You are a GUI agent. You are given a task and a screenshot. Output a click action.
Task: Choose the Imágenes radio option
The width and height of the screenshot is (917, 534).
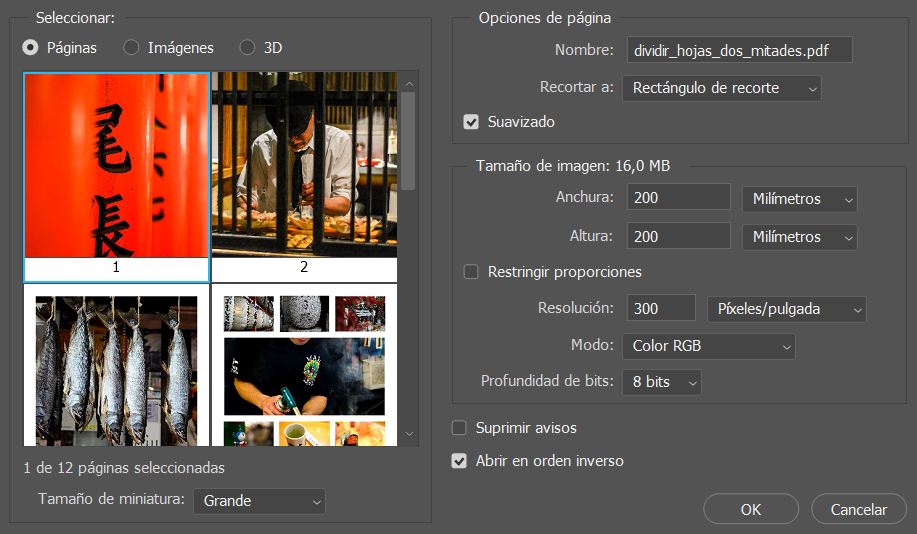(131, 47)
